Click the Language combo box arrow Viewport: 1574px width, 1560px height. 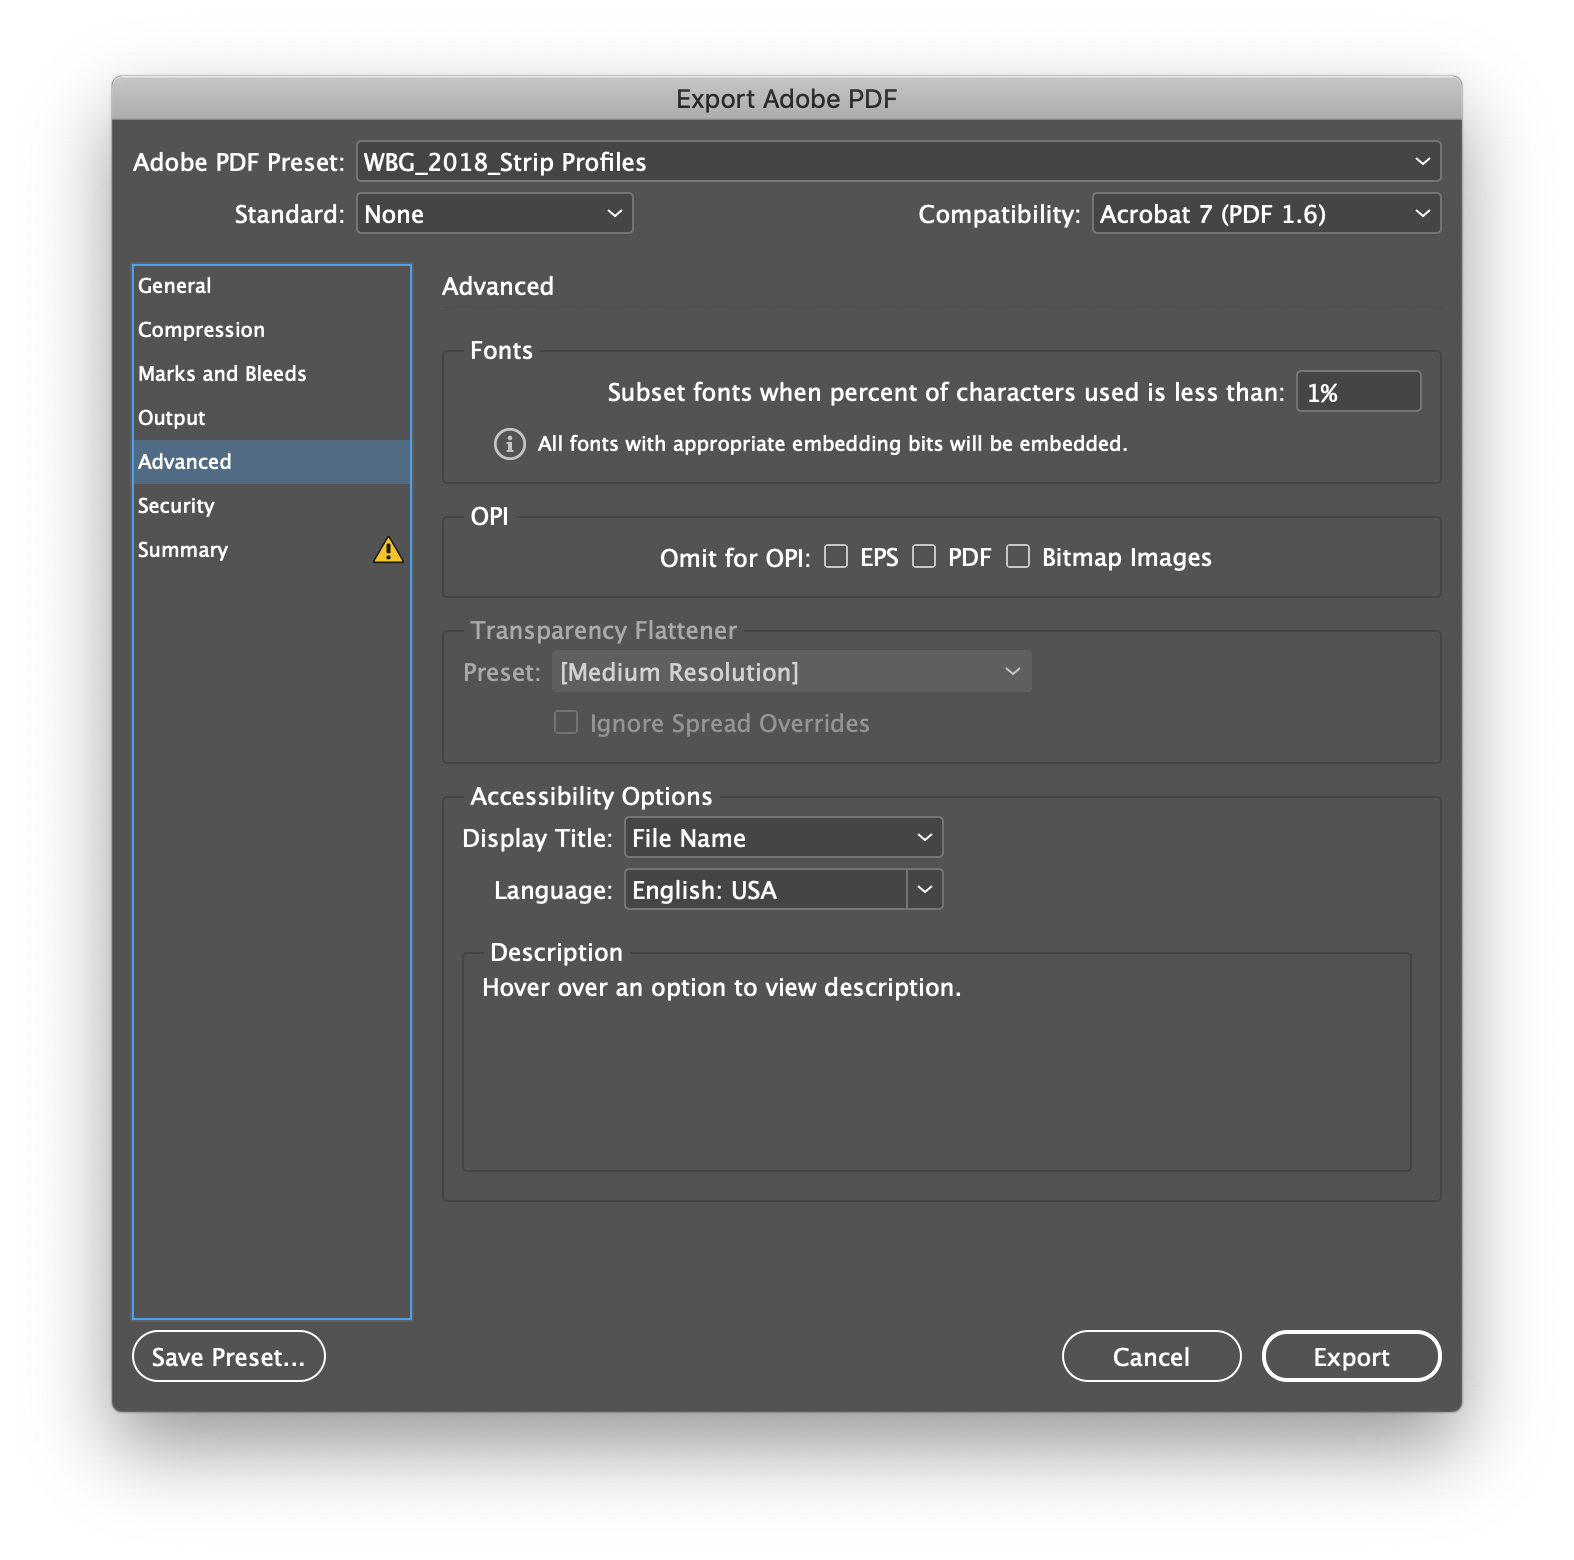pyautogui.click(x=925, y=889)
